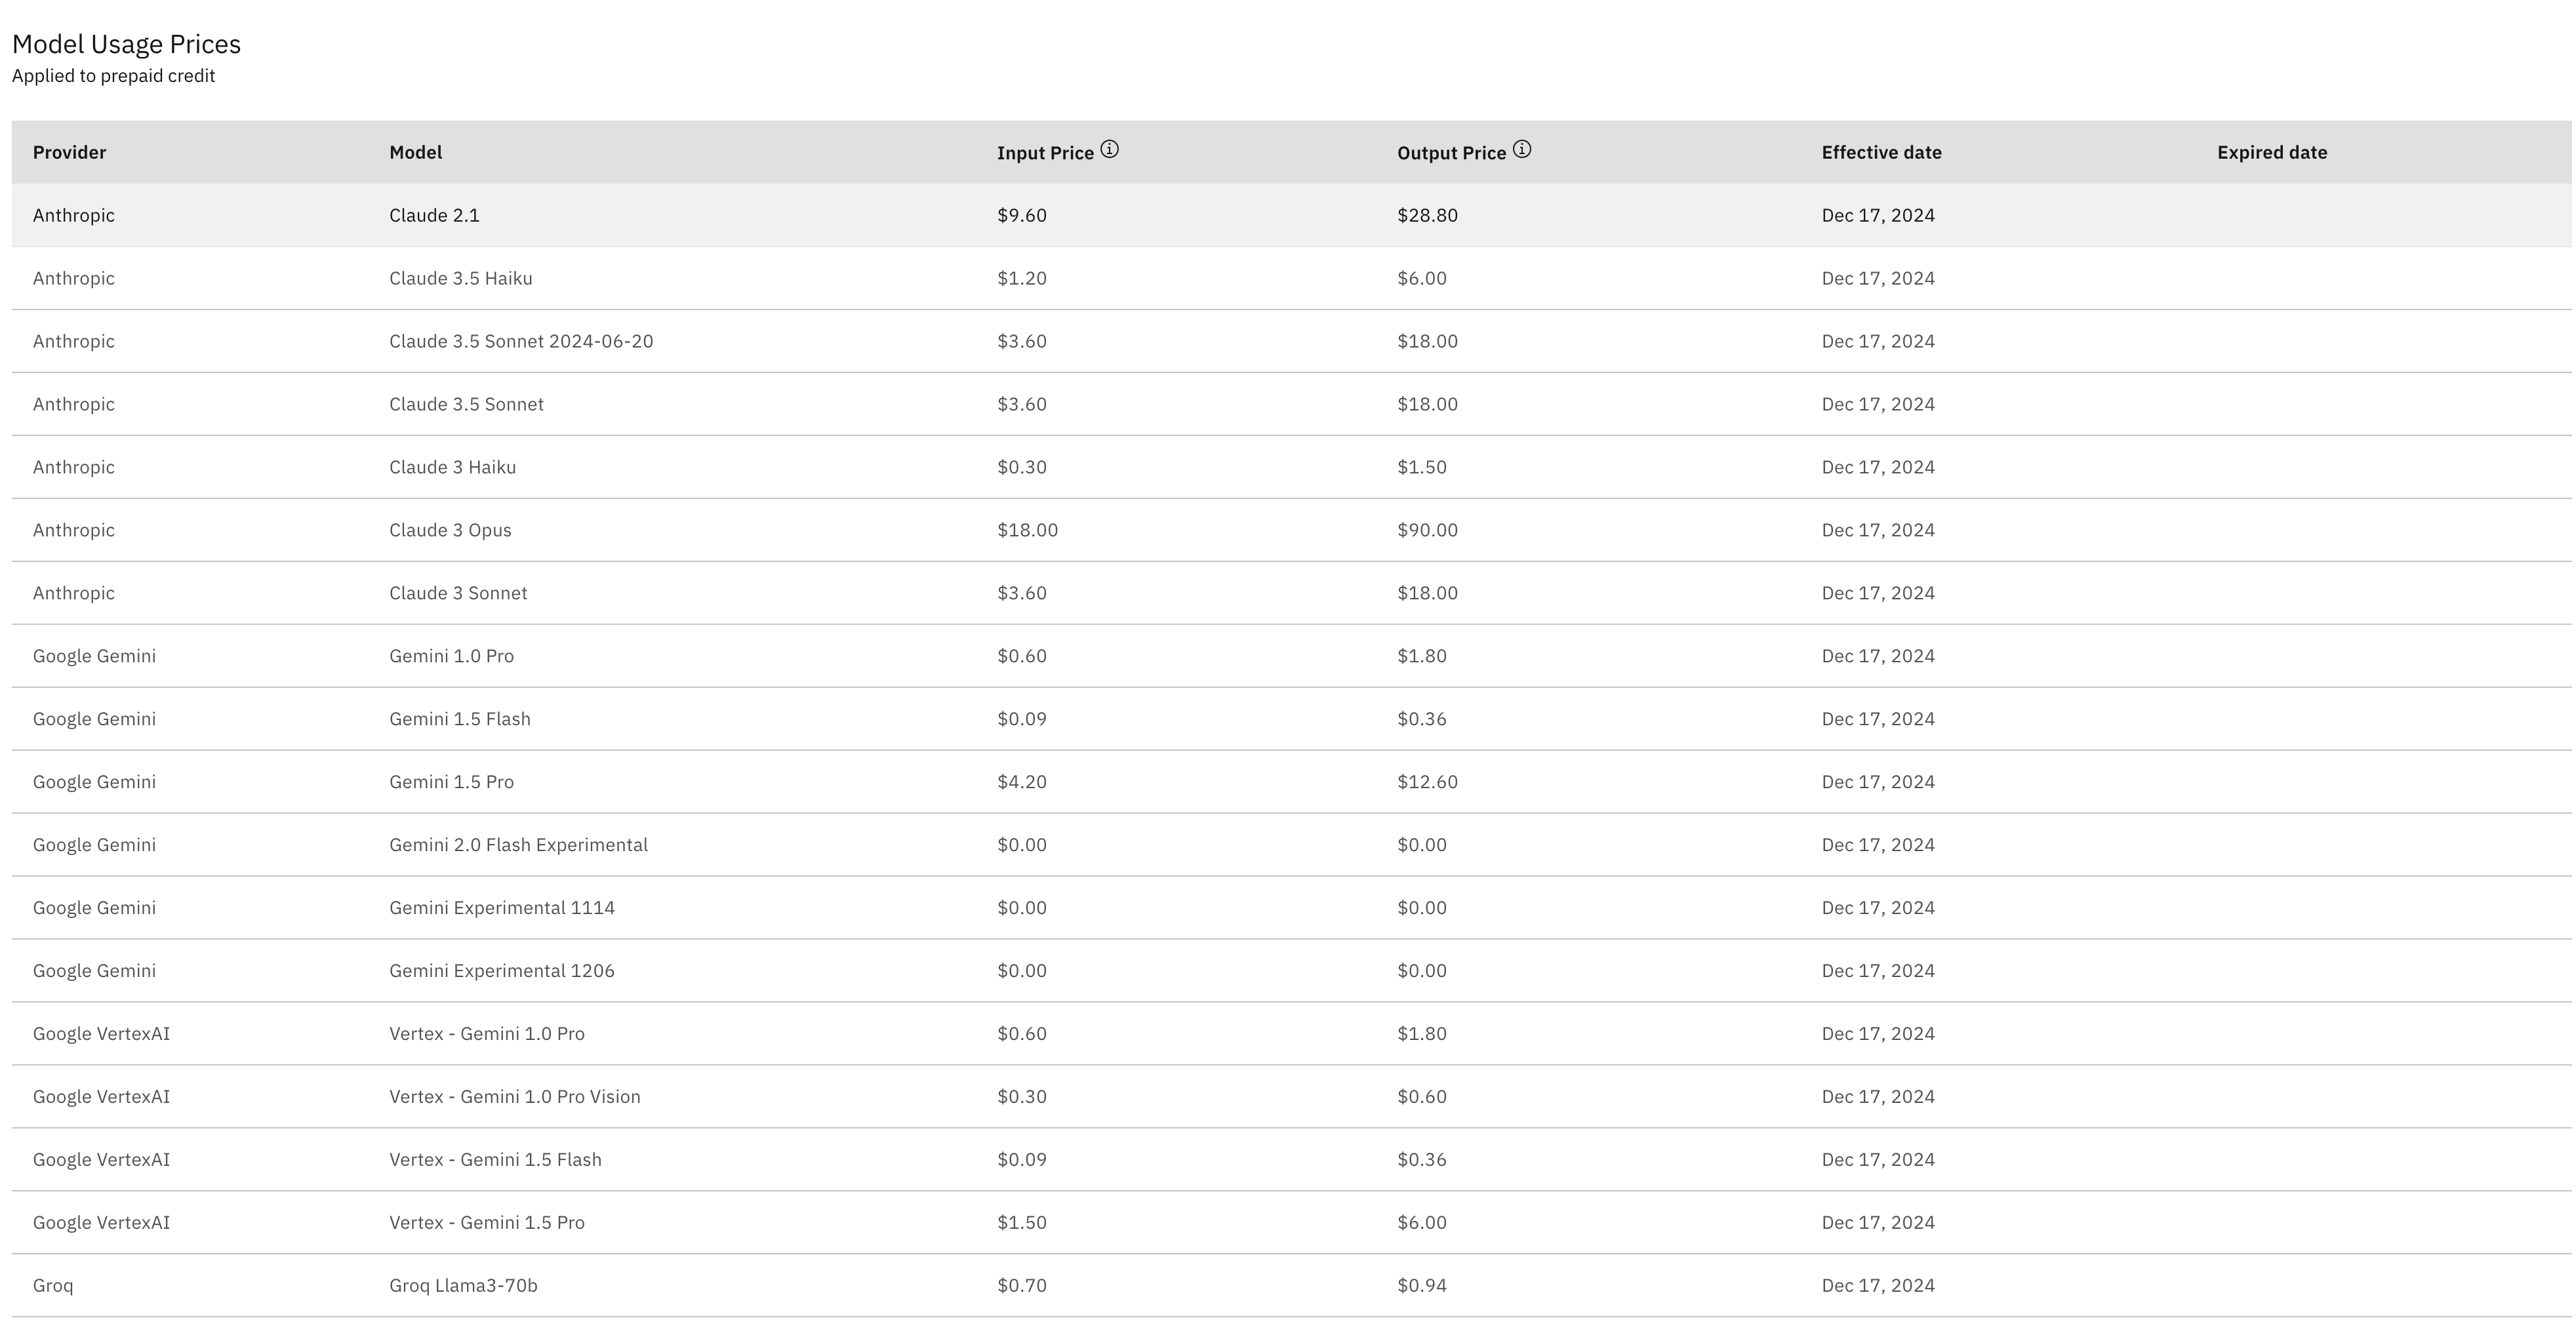Click the Provider column header

click(x=69, y=152)
